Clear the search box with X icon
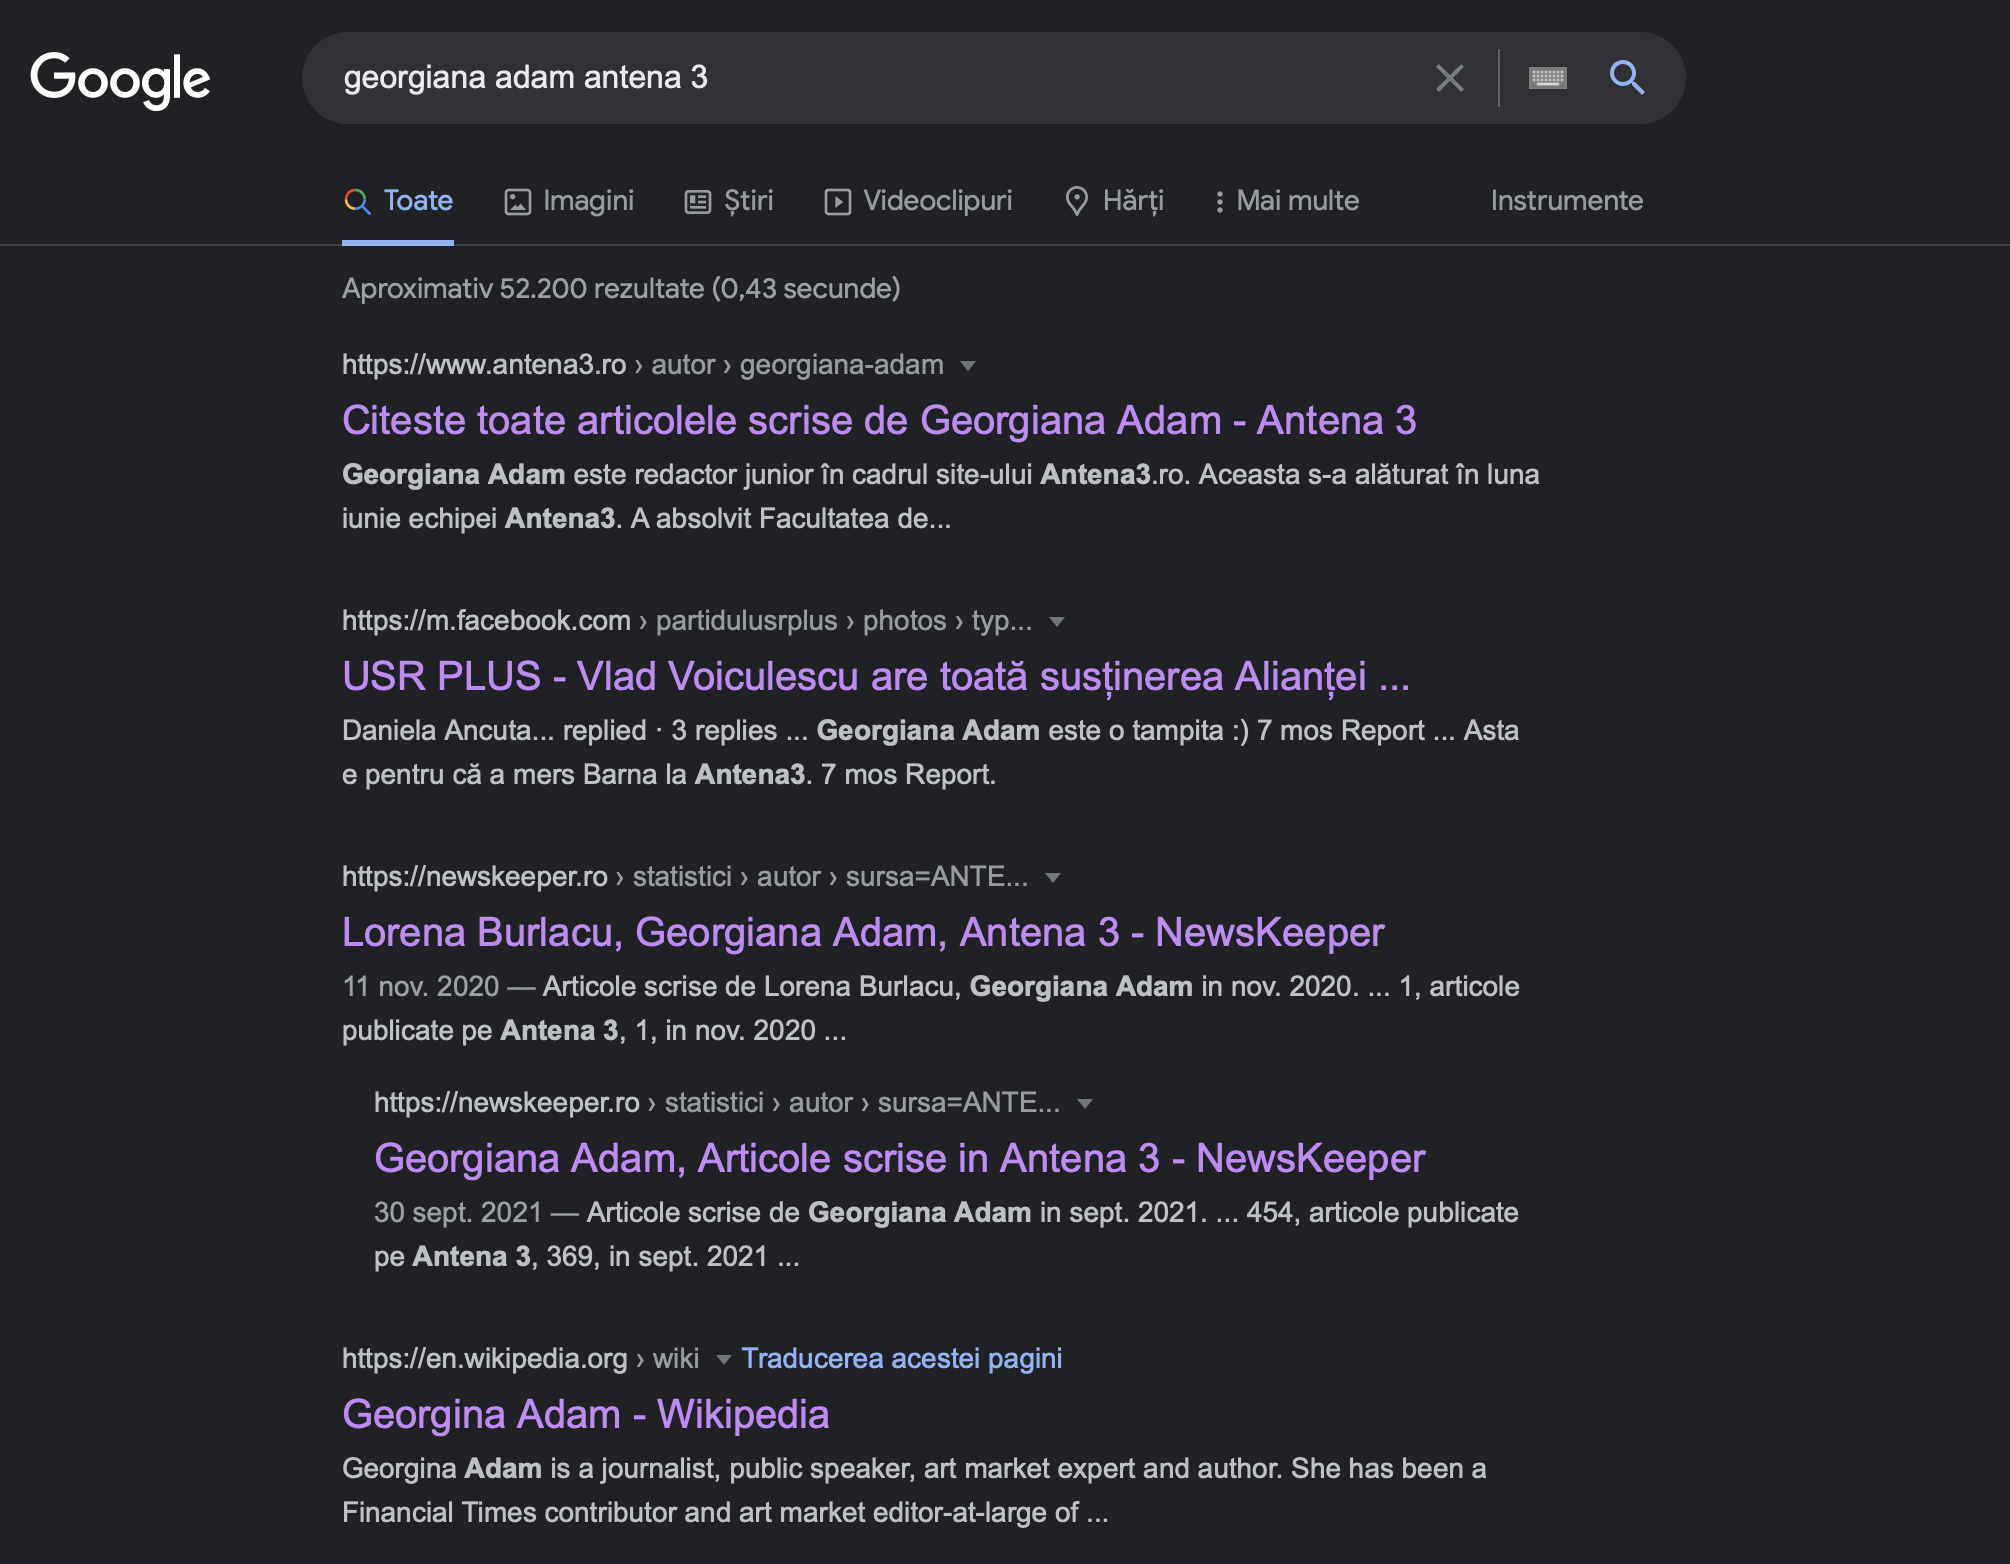Screen dimensions: 2010x1564 point(1449,78)
